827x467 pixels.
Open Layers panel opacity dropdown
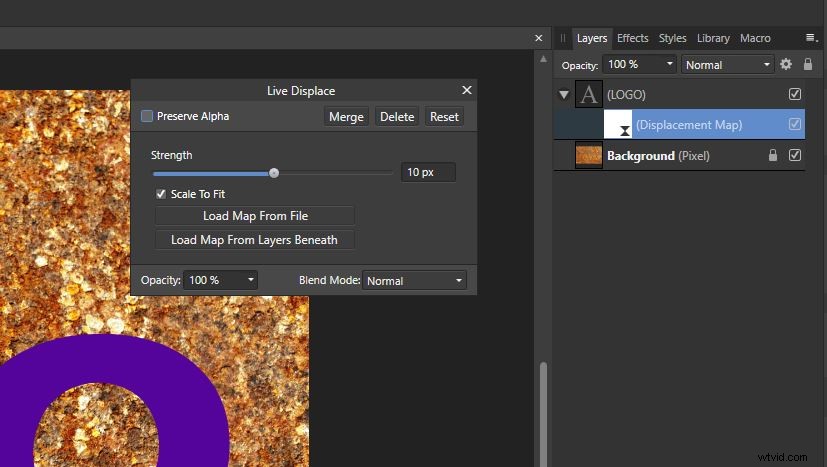pyautogui.click(x=669, y=64)
